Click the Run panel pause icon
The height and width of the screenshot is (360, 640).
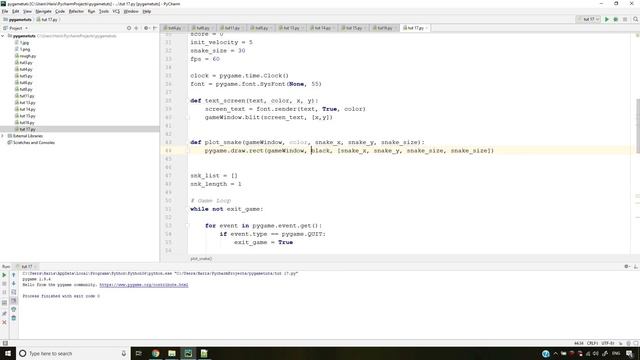tap(4, 292)
